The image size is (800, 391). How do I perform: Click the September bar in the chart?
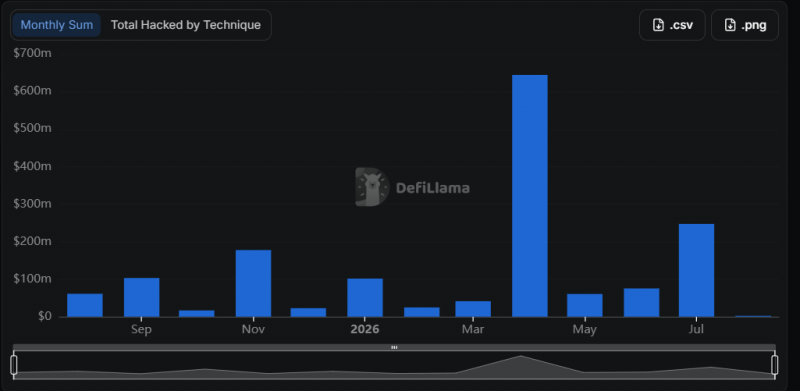coord(141,298)
